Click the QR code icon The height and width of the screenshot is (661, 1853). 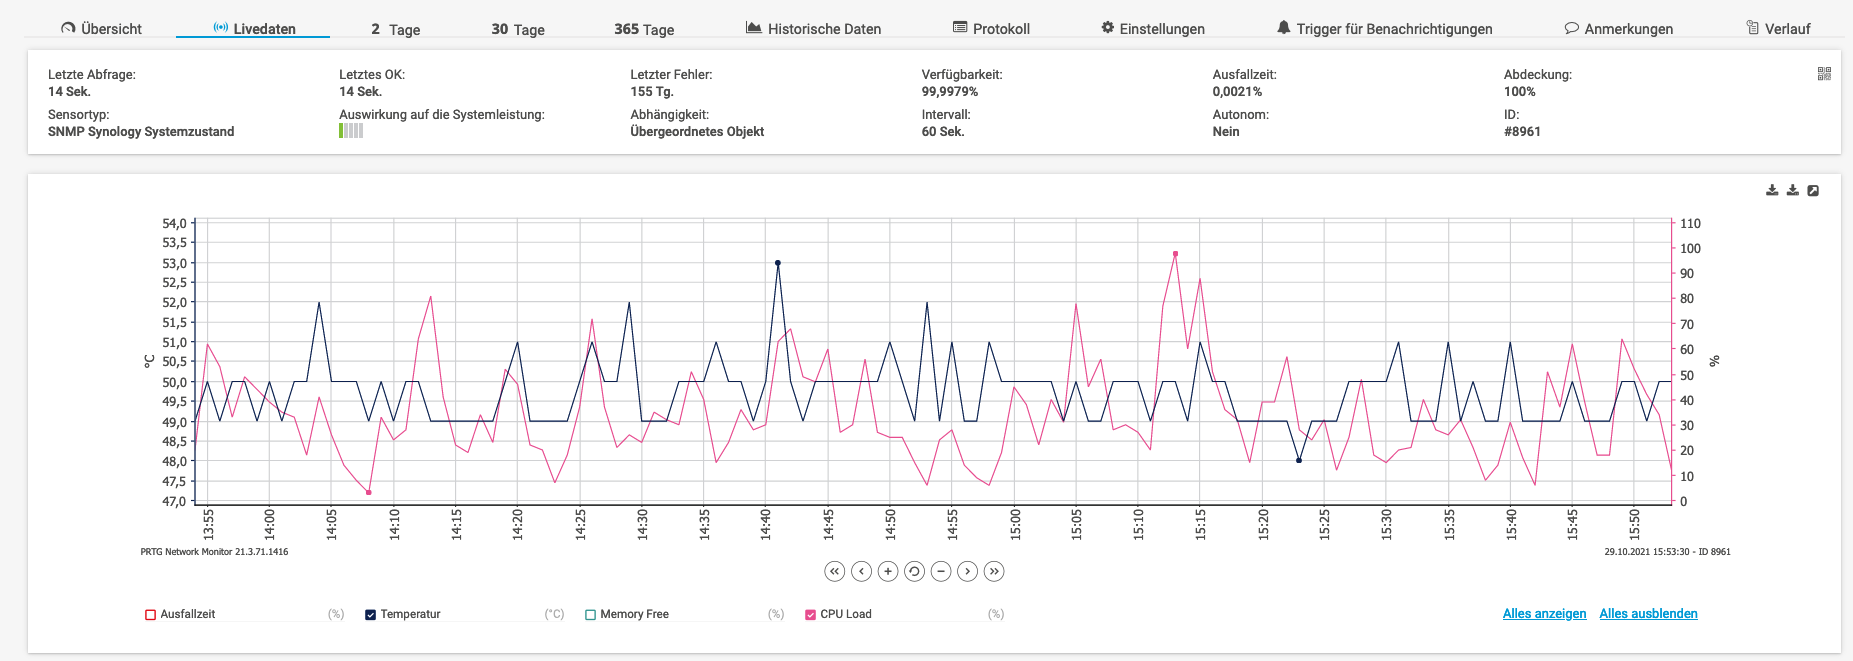(1824, 74)
